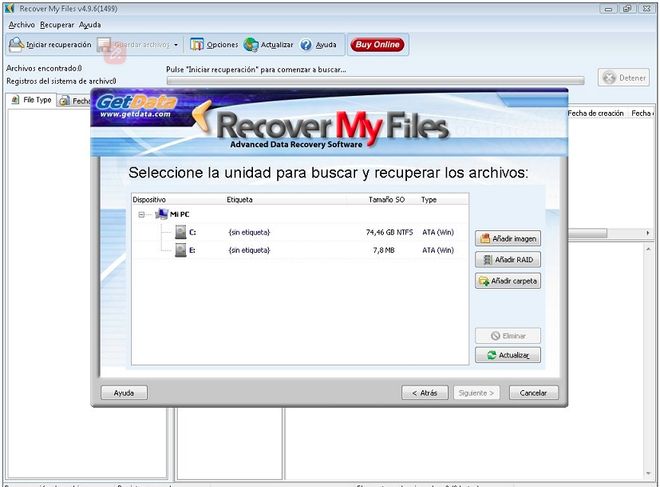This screenshot has height=487, width=660.
Task: Click the horizontal scrollbar right arrow
Action: (648, 233)
